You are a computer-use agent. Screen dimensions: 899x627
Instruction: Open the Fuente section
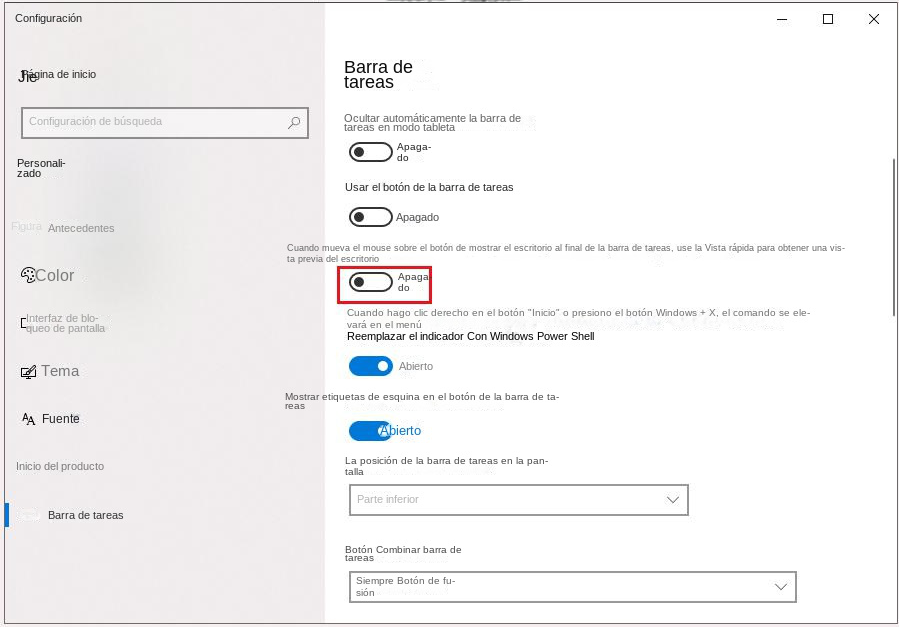click(60, 419)
